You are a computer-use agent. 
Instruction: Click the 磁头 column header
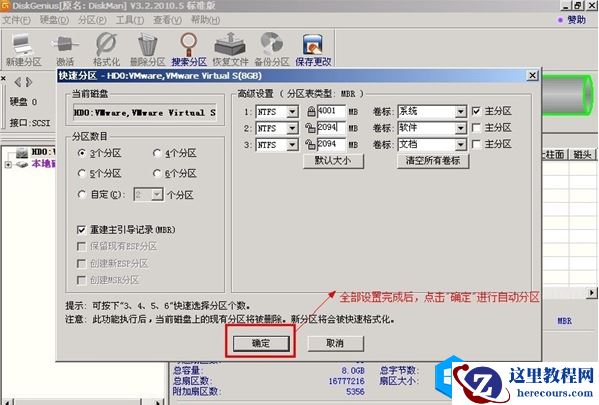[582, 154]
